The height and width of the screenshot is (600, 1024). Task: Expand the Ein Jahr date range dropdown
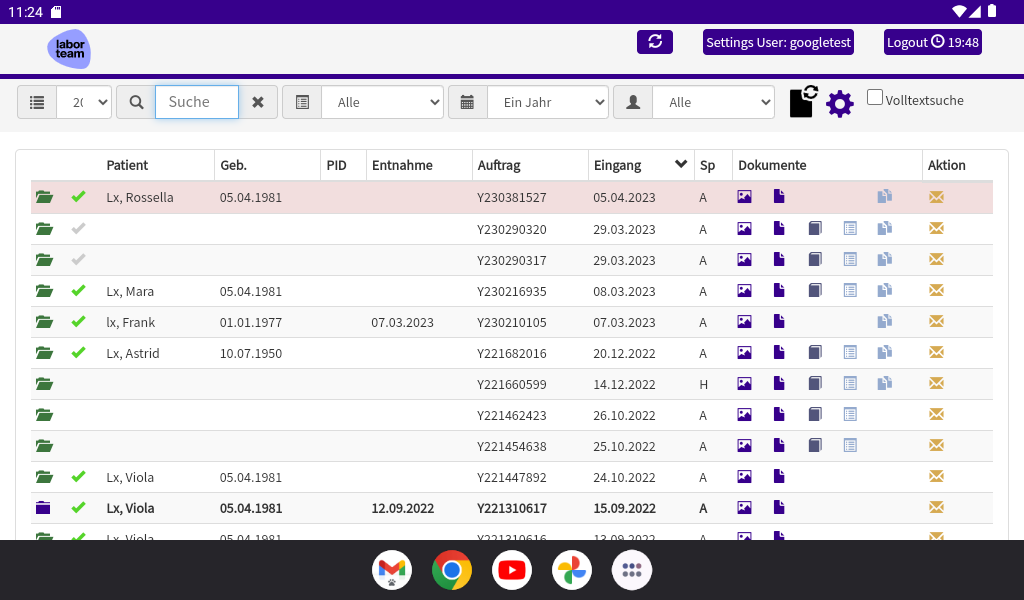(547, 102)
